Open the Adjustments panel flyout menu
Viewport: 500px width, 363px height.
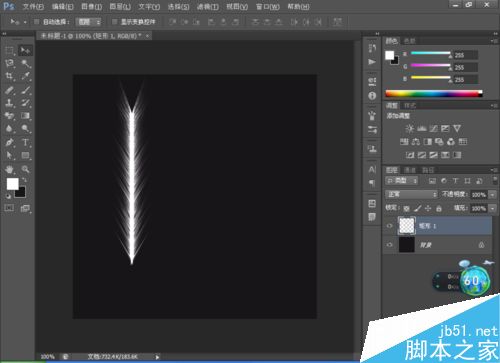pyautogui.click(x=494, y=106)
